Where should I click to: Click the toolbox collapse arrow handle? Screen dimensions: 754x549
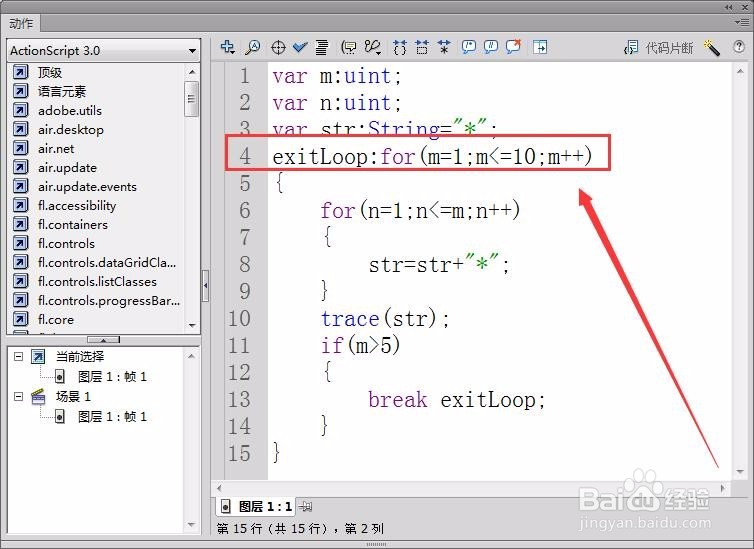point(205,286)
